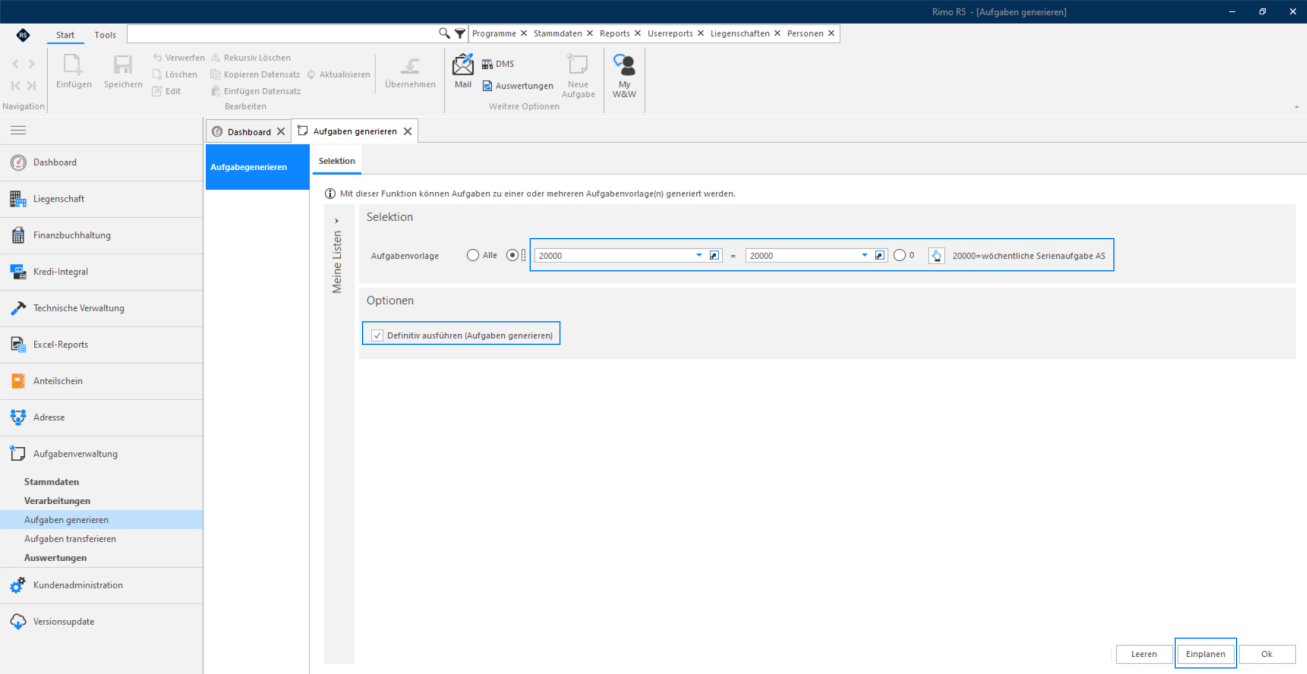The width and height of the screenshot is (1307, 674).
Task: Click the search magnifier icon
Action: (x=445, y=33)
